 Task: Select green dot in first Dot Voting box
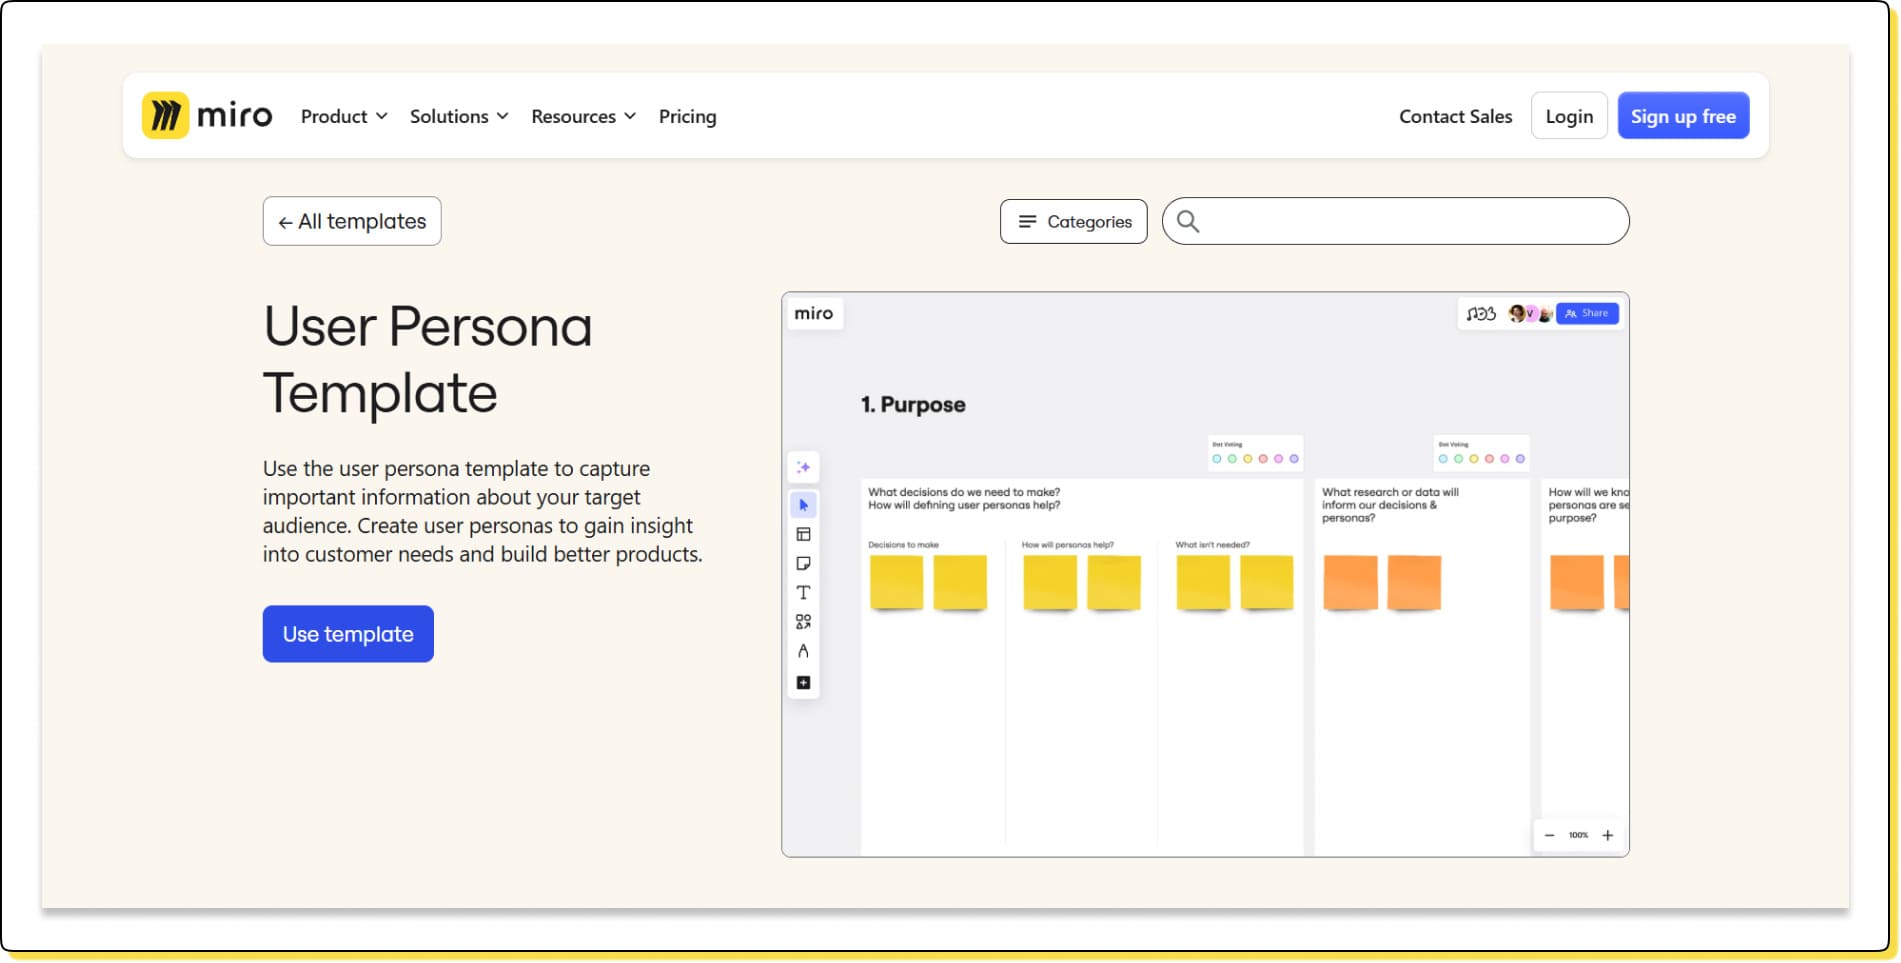(x=1232, y=459)
